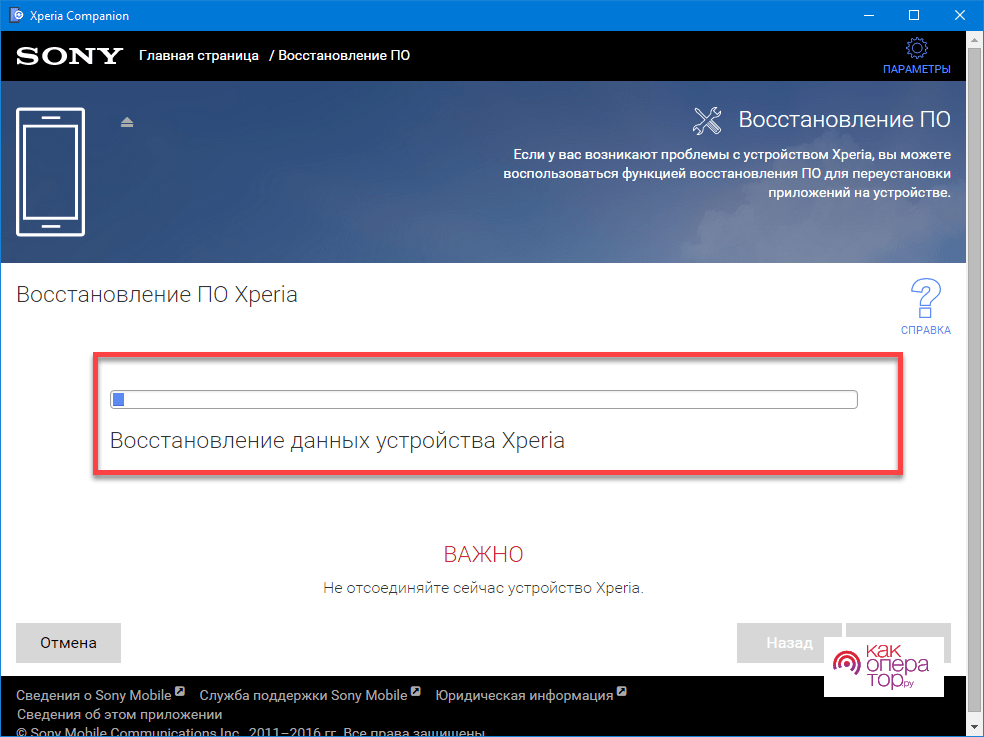Image resolution: width=984 pixels, height=737 pixels.
Task: Click external-link arrow after Юридическая информация
Action: click(x=621, y=692)
